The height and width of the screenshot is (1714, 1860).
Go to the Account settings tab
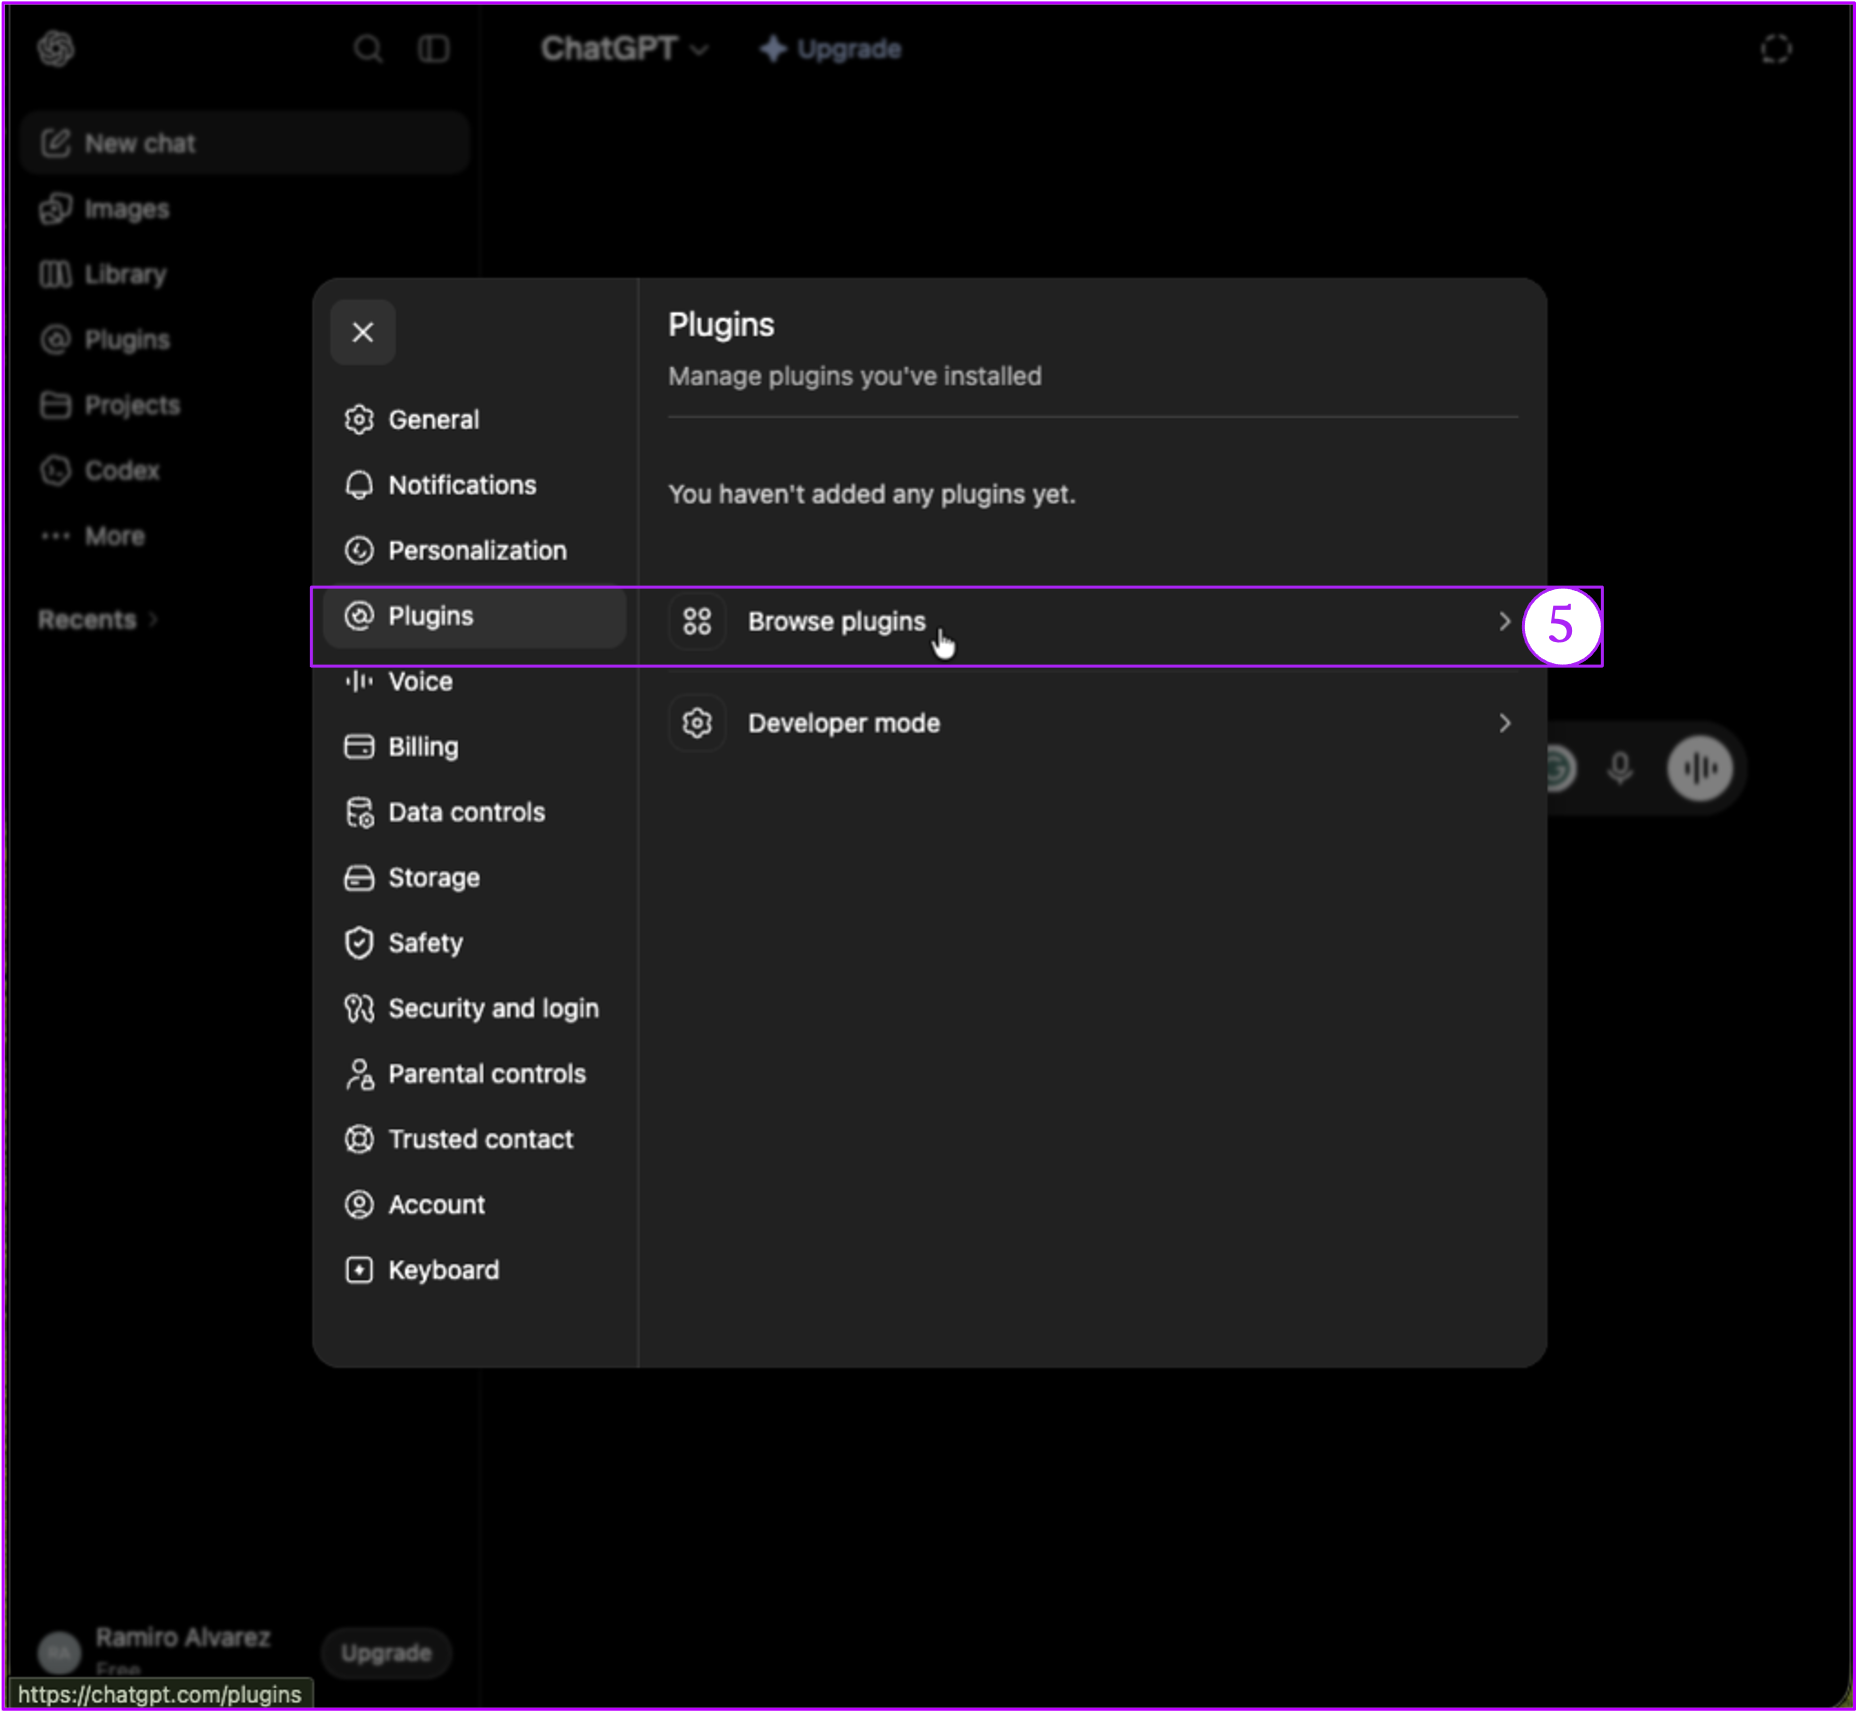476,1205
